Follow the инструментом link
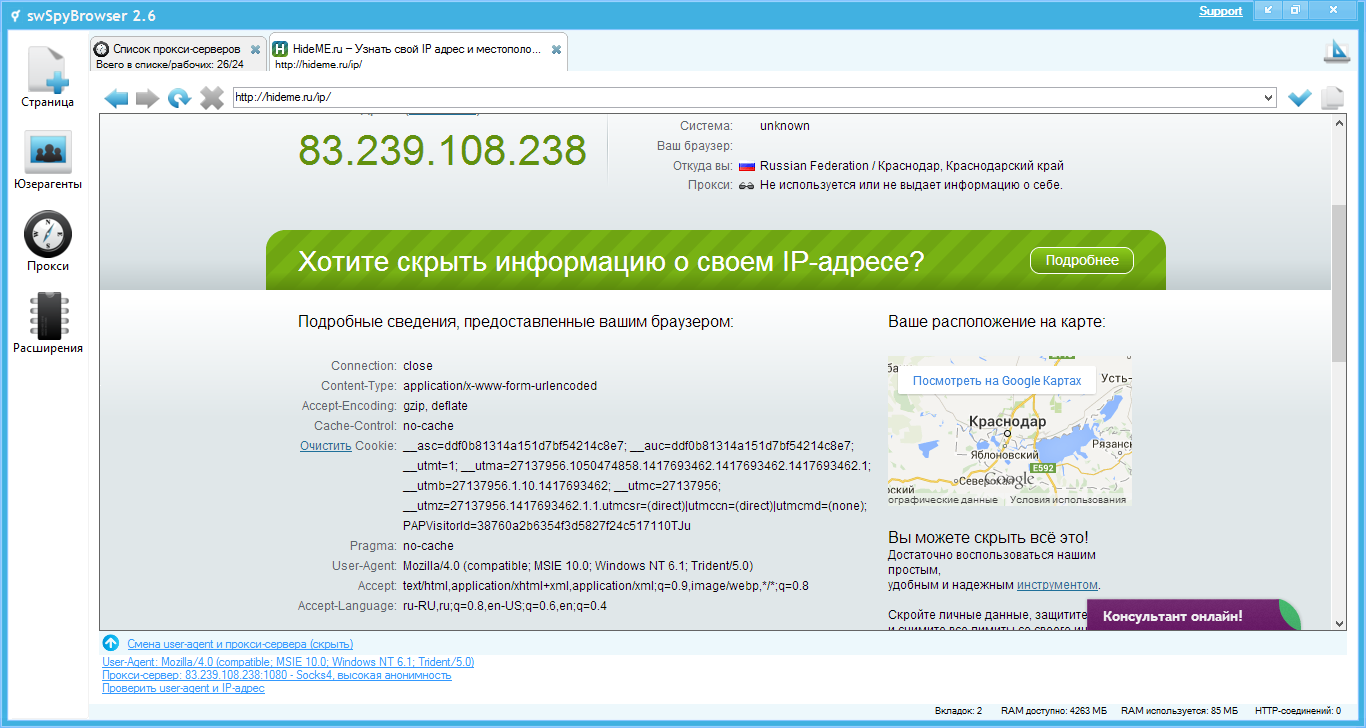 [1057, 585]
